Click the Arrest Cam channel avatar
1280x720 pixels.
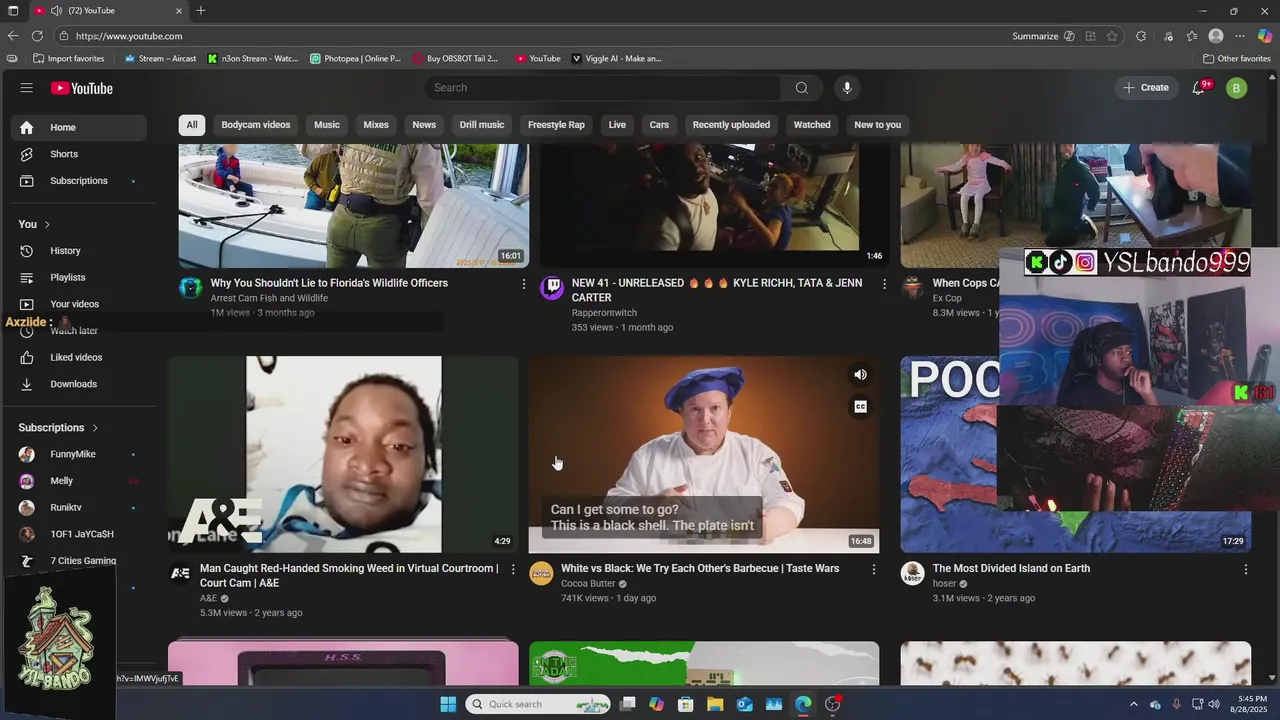(190, 289)
